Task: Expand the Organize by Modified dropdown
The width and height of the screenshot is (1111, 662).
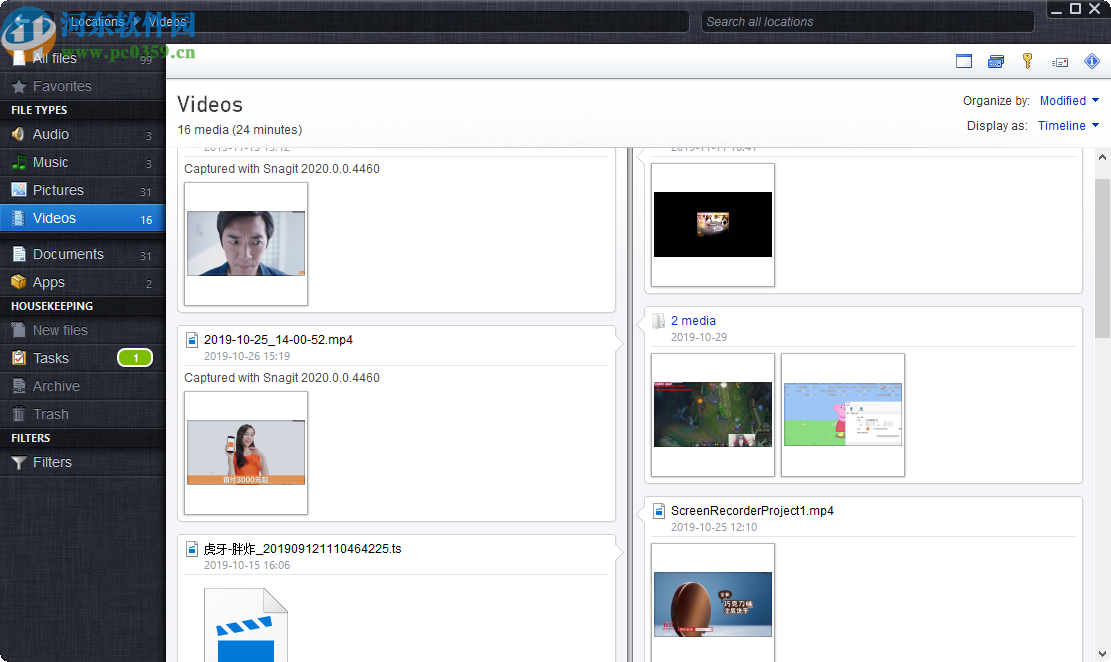Action: 1068,101
